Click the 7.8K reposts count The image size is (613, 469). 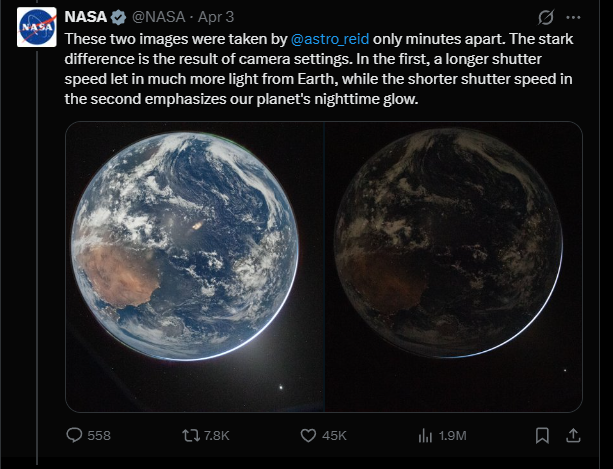217,436
